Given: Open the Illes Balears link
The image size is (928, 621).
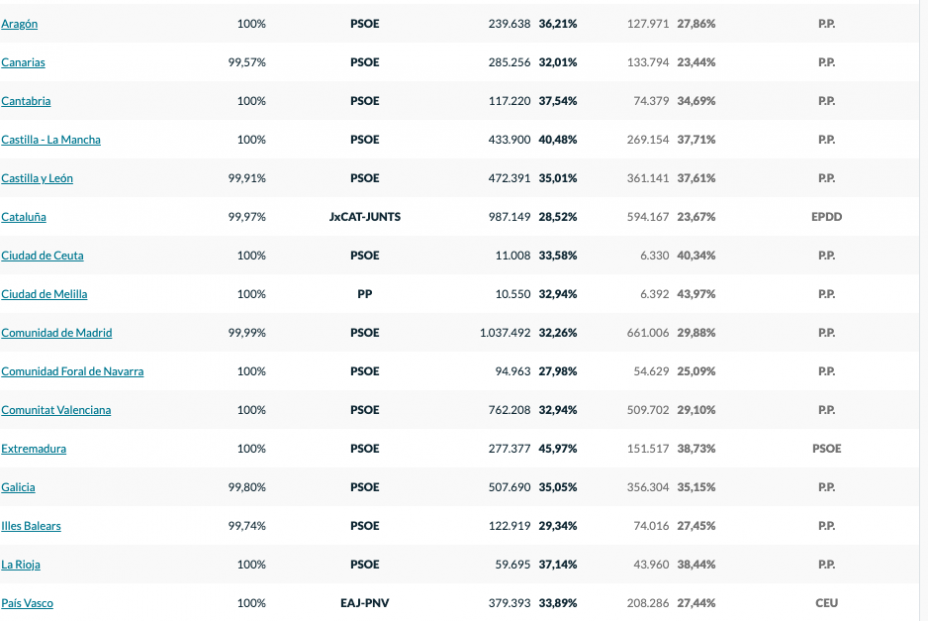Looking at the screenshot, I should pyautogui.click(x=31, y=526).
